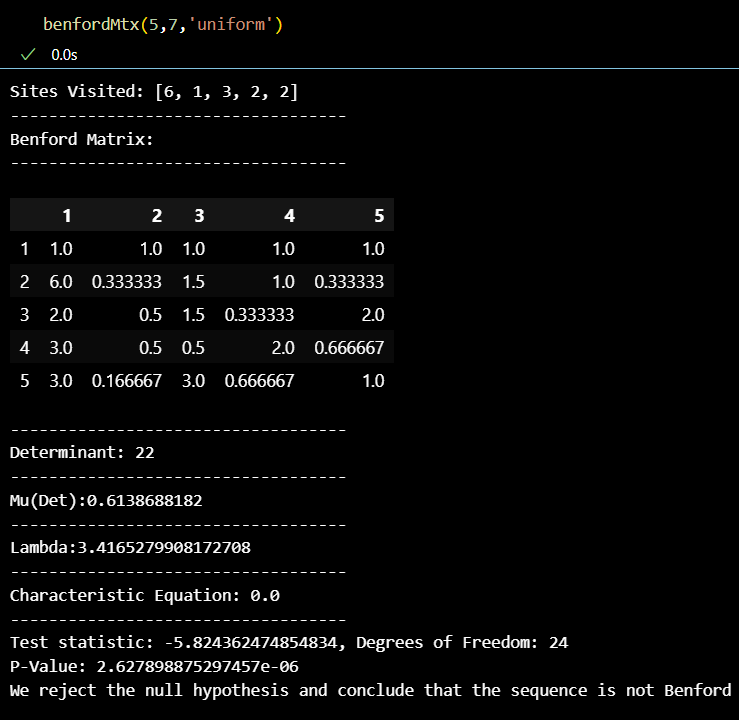Click the benfordMtx(5,7,'uniform') code line
Screen dimensions: 739x720
pyautogui.click(x=163, y=24)
